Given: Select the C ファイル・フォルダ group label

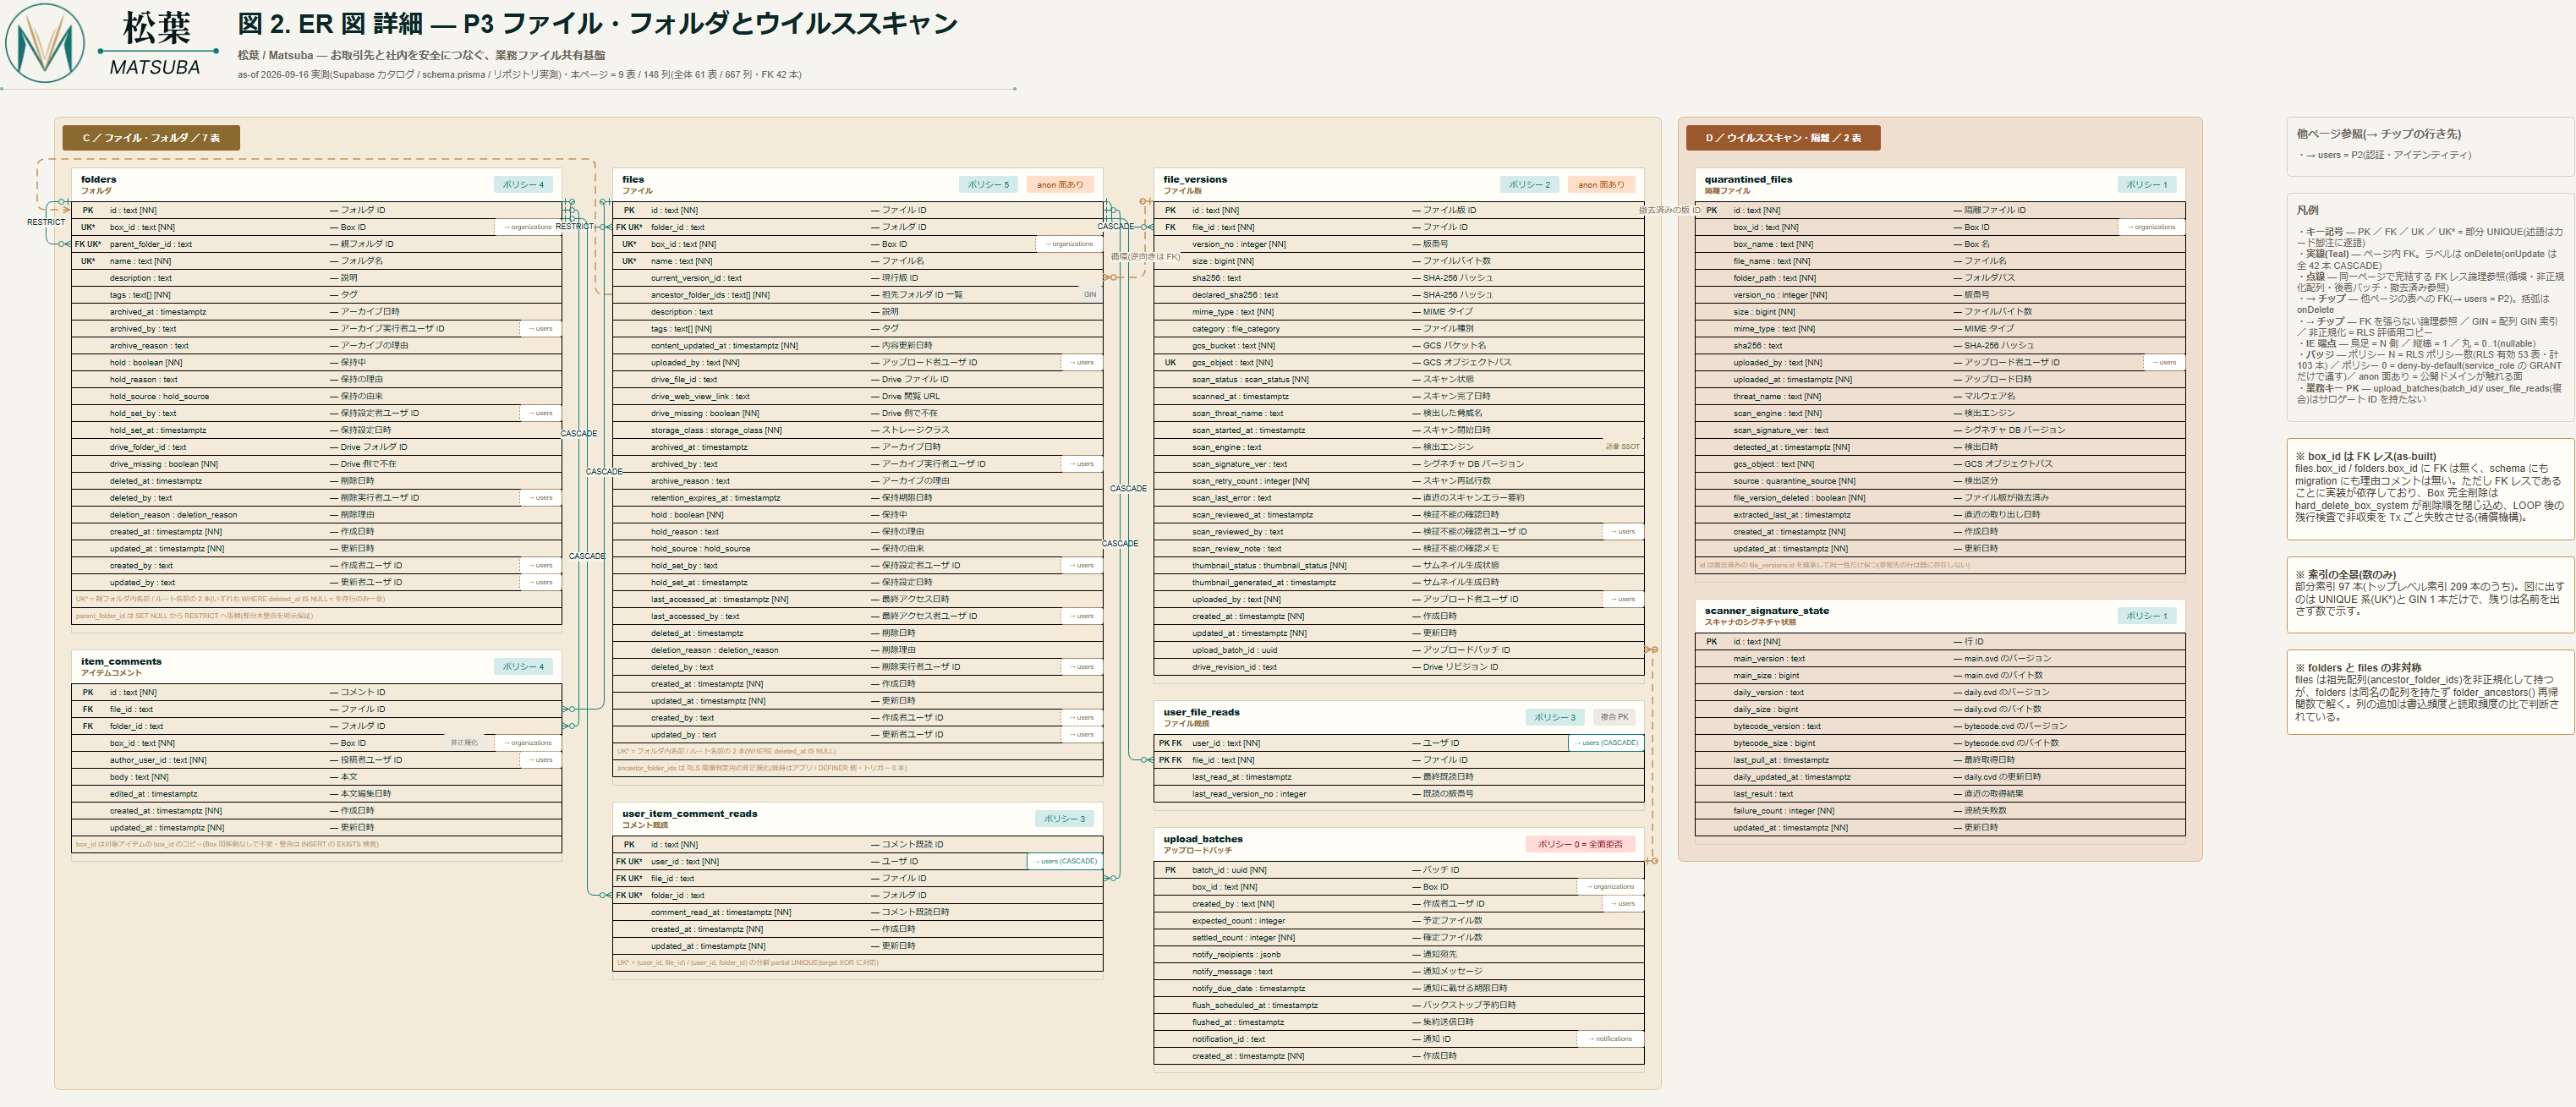Looking at the screenshot, I should (151, 138).
